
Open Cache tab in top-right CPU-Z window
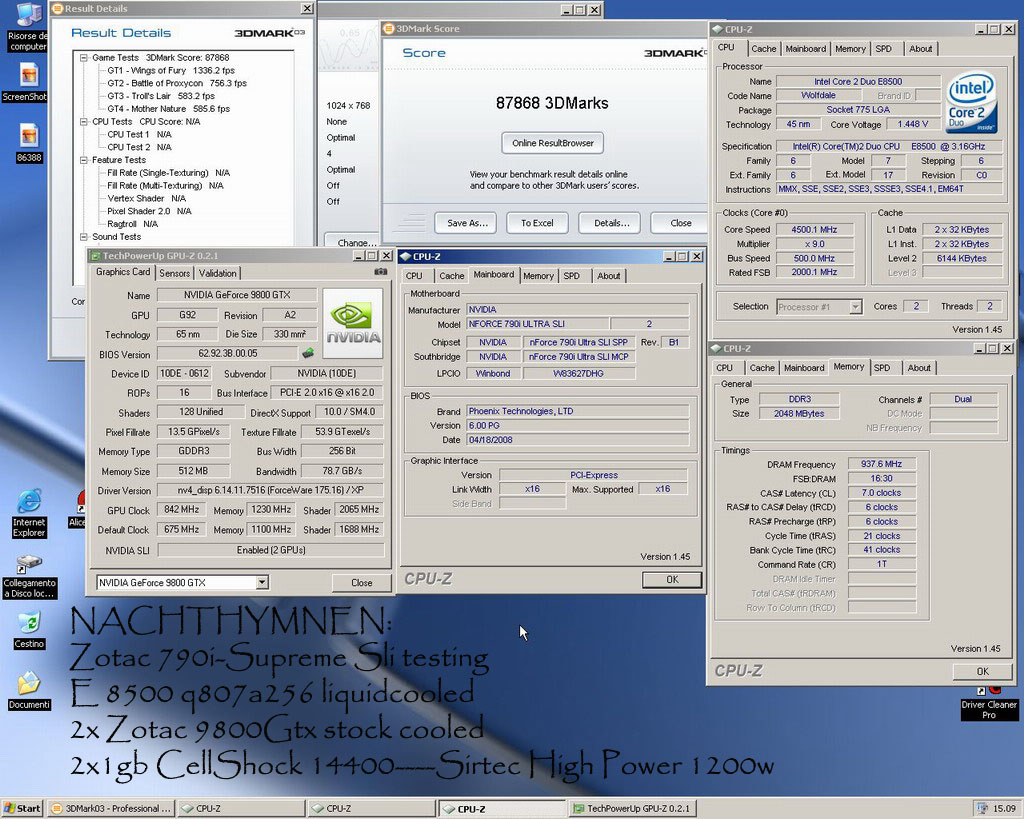pyautogui.click(x=763, y=48)
